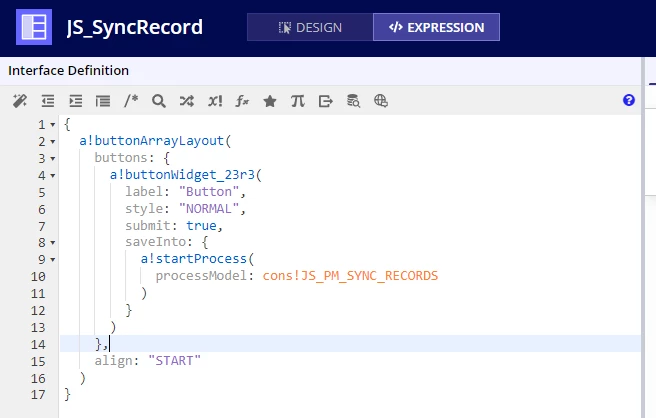Click line number 17 in the gutter

click(38, 395)
